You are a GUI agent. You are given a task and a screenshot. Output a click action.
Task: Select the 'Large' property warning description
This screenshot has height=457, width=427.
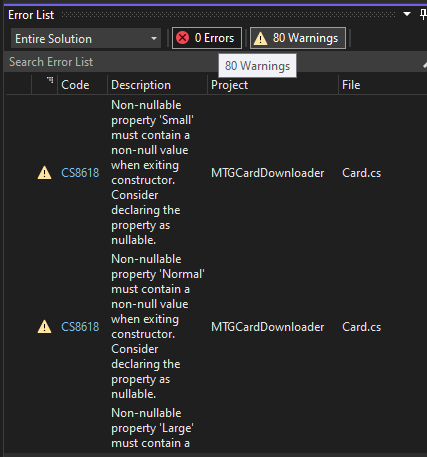coord(152,428)
